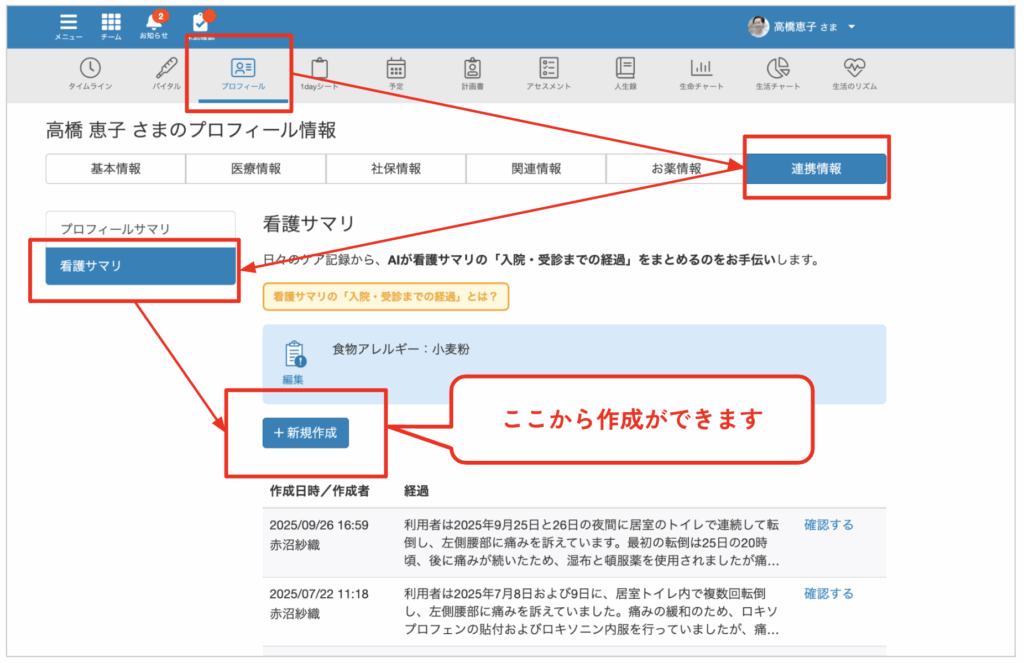Open the タイムライン clock icon
Screen dimensions: 1024x663
click(90, 73)
